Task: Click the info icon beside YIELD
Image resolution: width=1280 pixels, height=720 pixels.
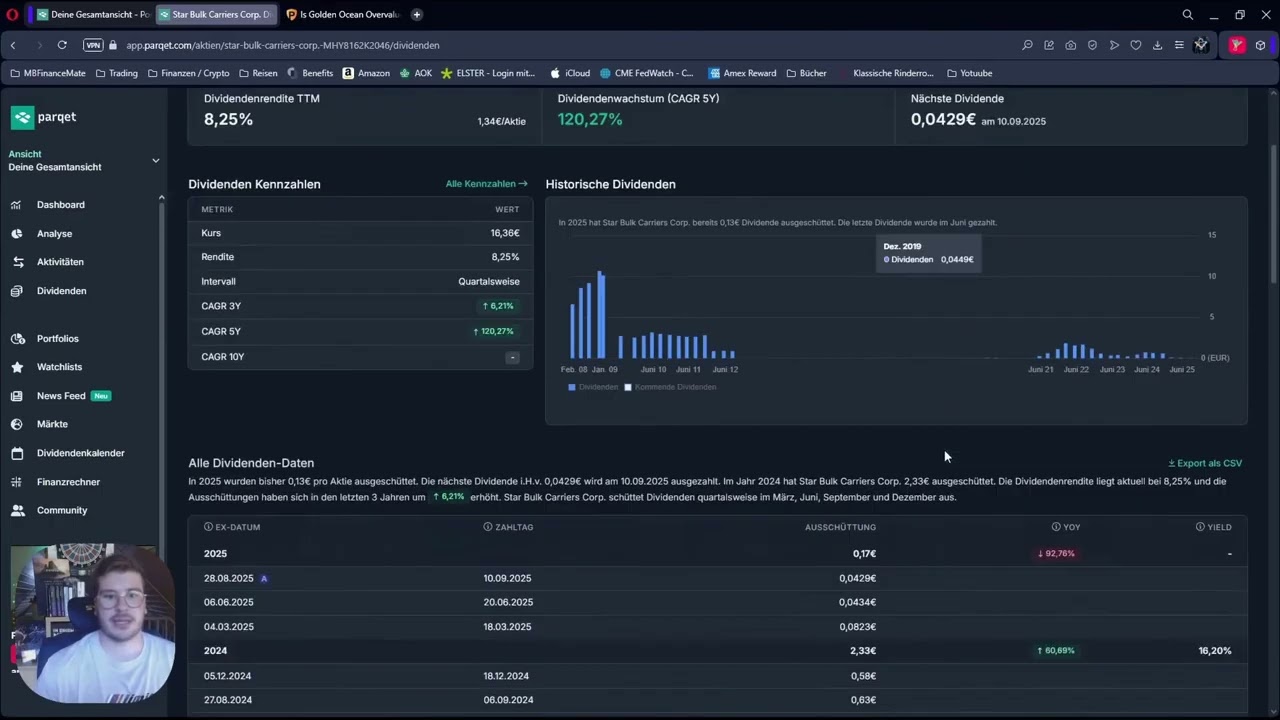Action: pyautogui.click(x=1200, y=527)
